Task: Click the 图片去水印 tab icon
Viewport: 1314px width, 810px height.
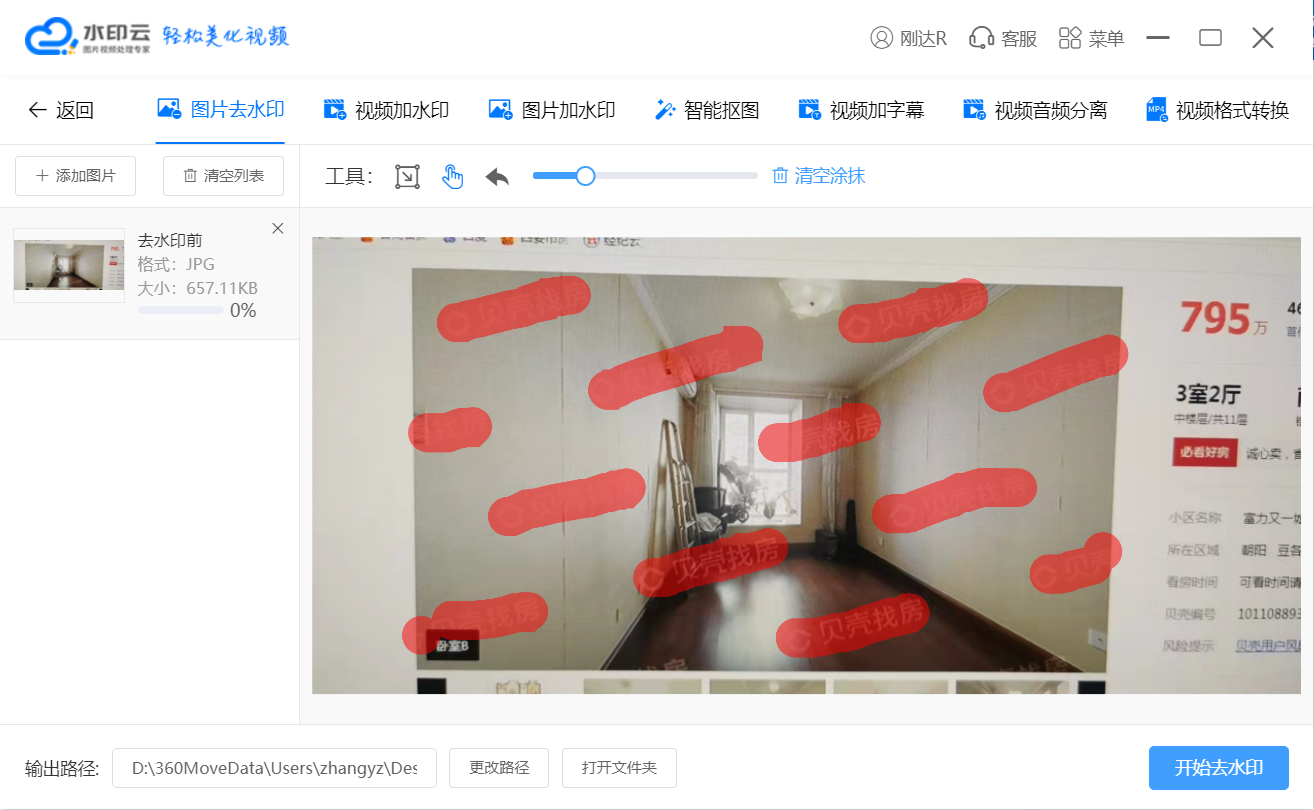Action: 169,109
